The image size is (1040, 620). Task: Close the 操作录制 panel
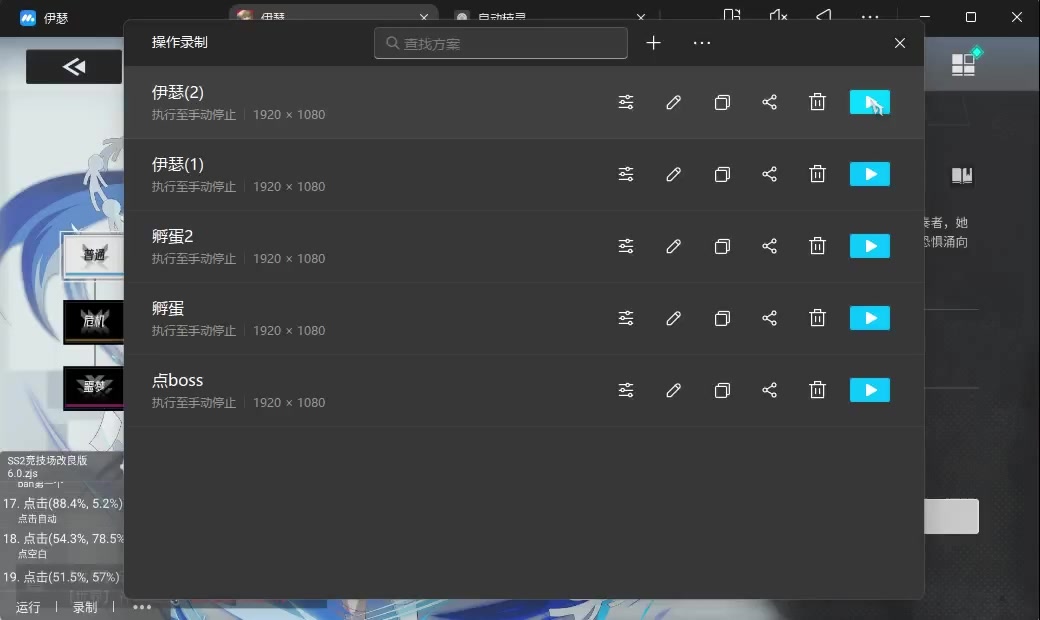tap(900, 43)
